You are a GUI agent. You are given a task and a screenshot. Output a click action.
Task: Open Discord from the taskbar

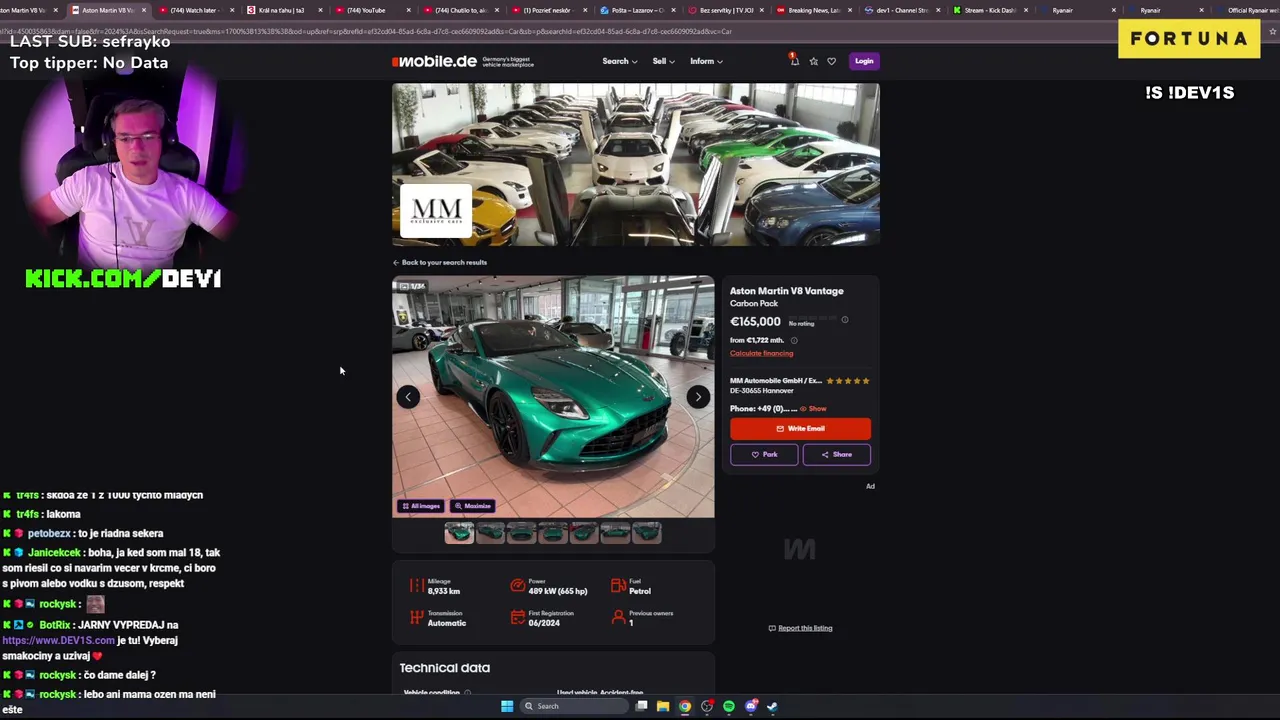click(x=751, y=706)
